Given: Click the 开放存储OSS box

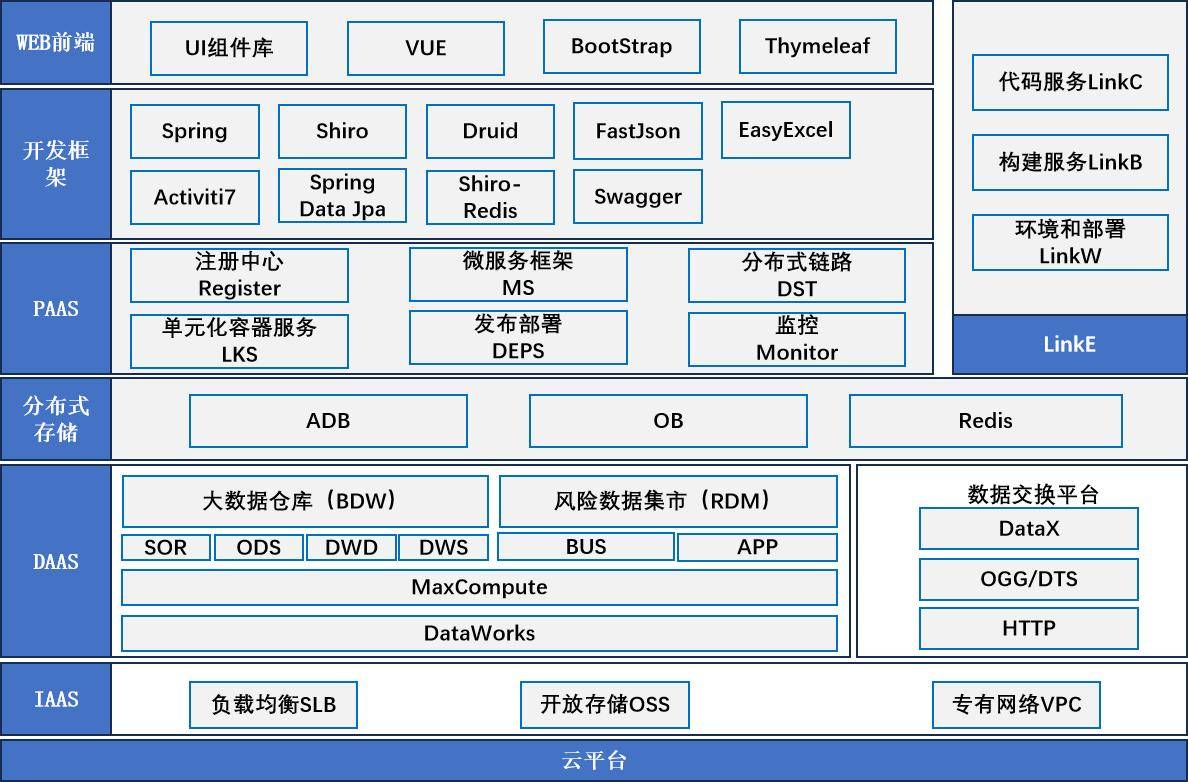Looking at the screenshot, I should click(x=605, y=705).
